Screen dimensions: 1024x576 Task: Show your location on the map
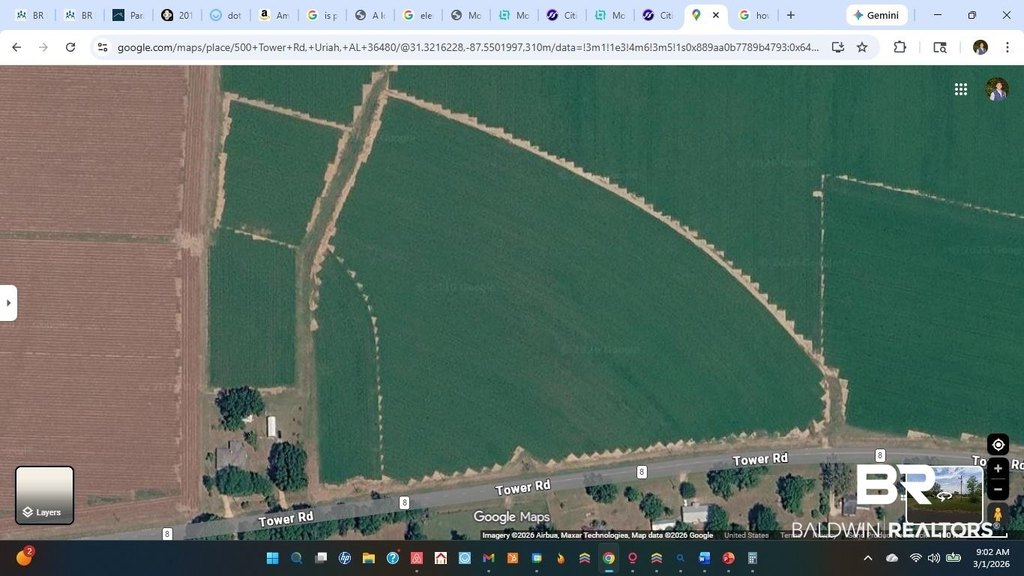pos(998,445)
